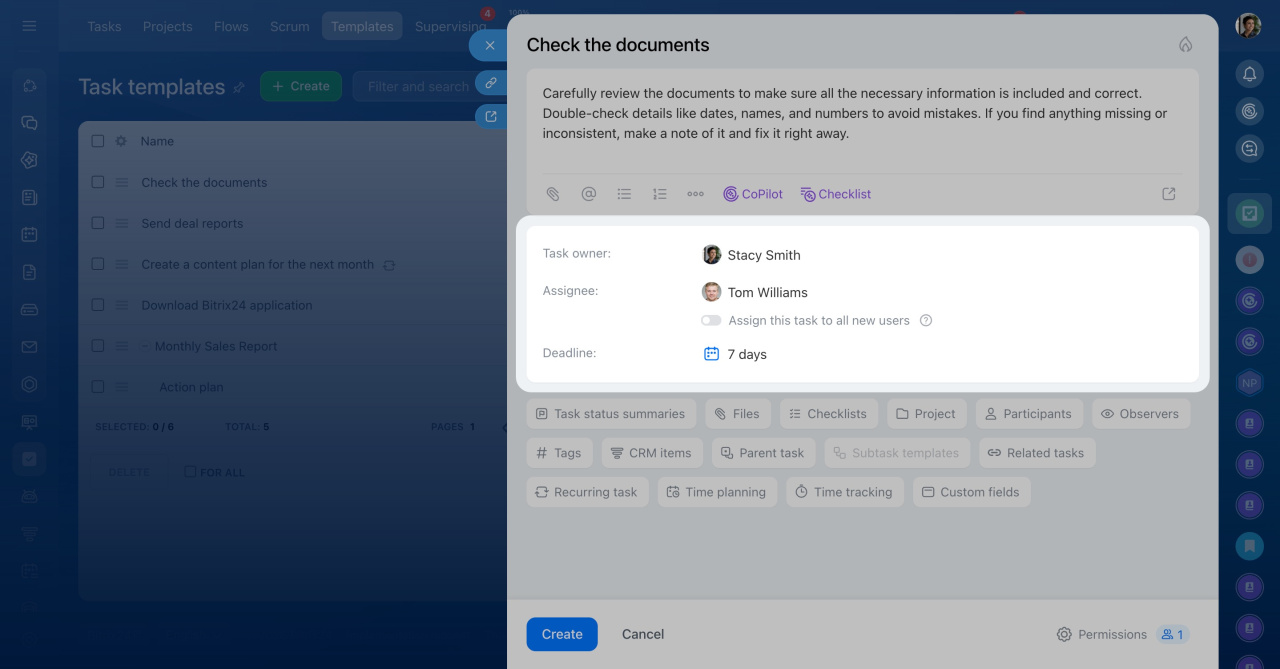Screen dimensions: 1280x669
Task: Add Time tracking option
Action: click(845, 492)
